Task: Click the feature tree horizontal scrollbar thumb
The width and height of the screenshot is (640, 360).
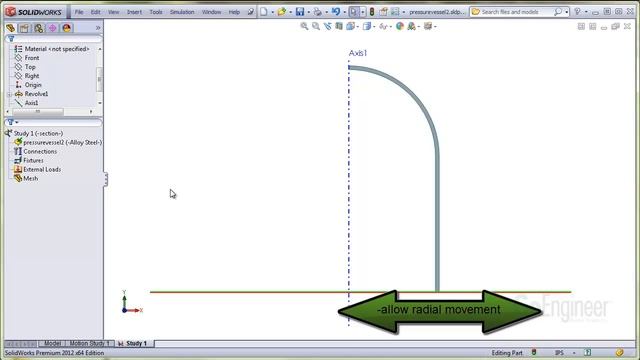Action: [38, 111]
